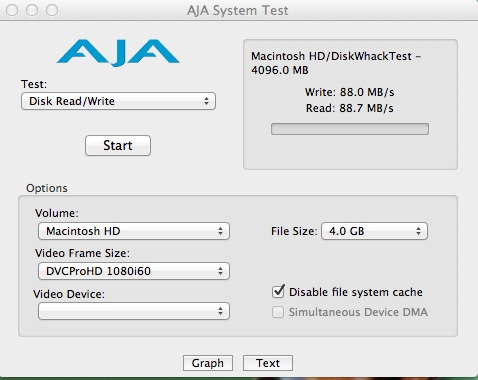478x380 pixels.
Task: Click the test progress bar
Action: (x=350, y=129)
